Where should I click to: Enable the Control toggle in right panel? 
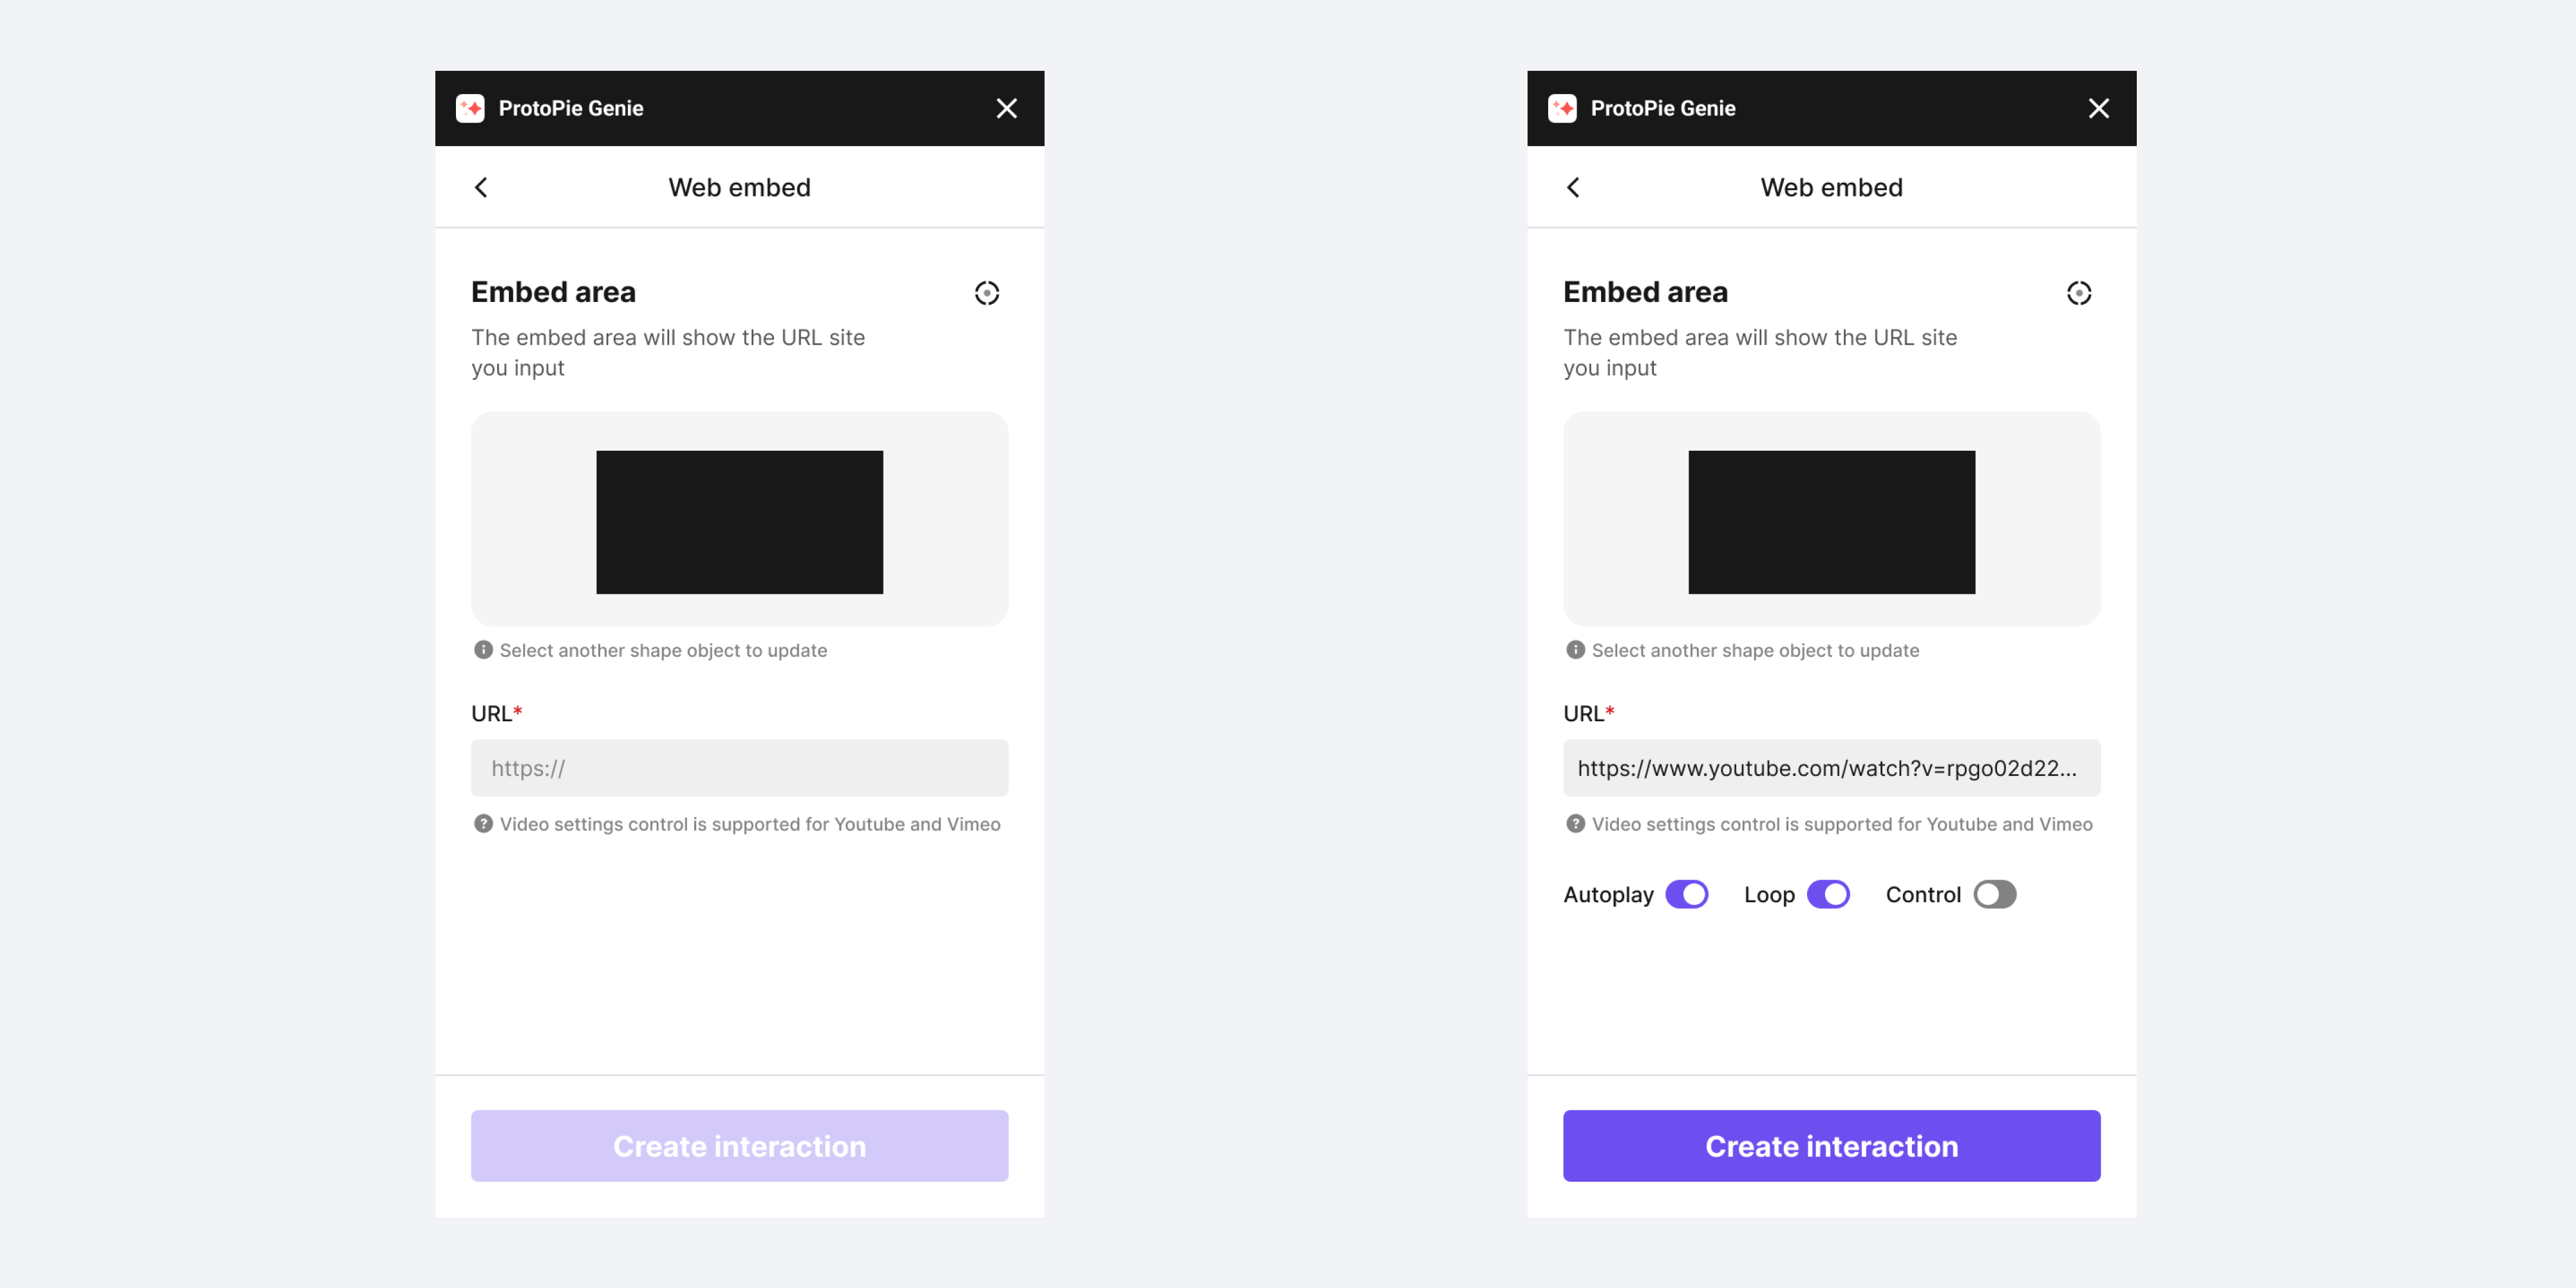coord(1993,894)
